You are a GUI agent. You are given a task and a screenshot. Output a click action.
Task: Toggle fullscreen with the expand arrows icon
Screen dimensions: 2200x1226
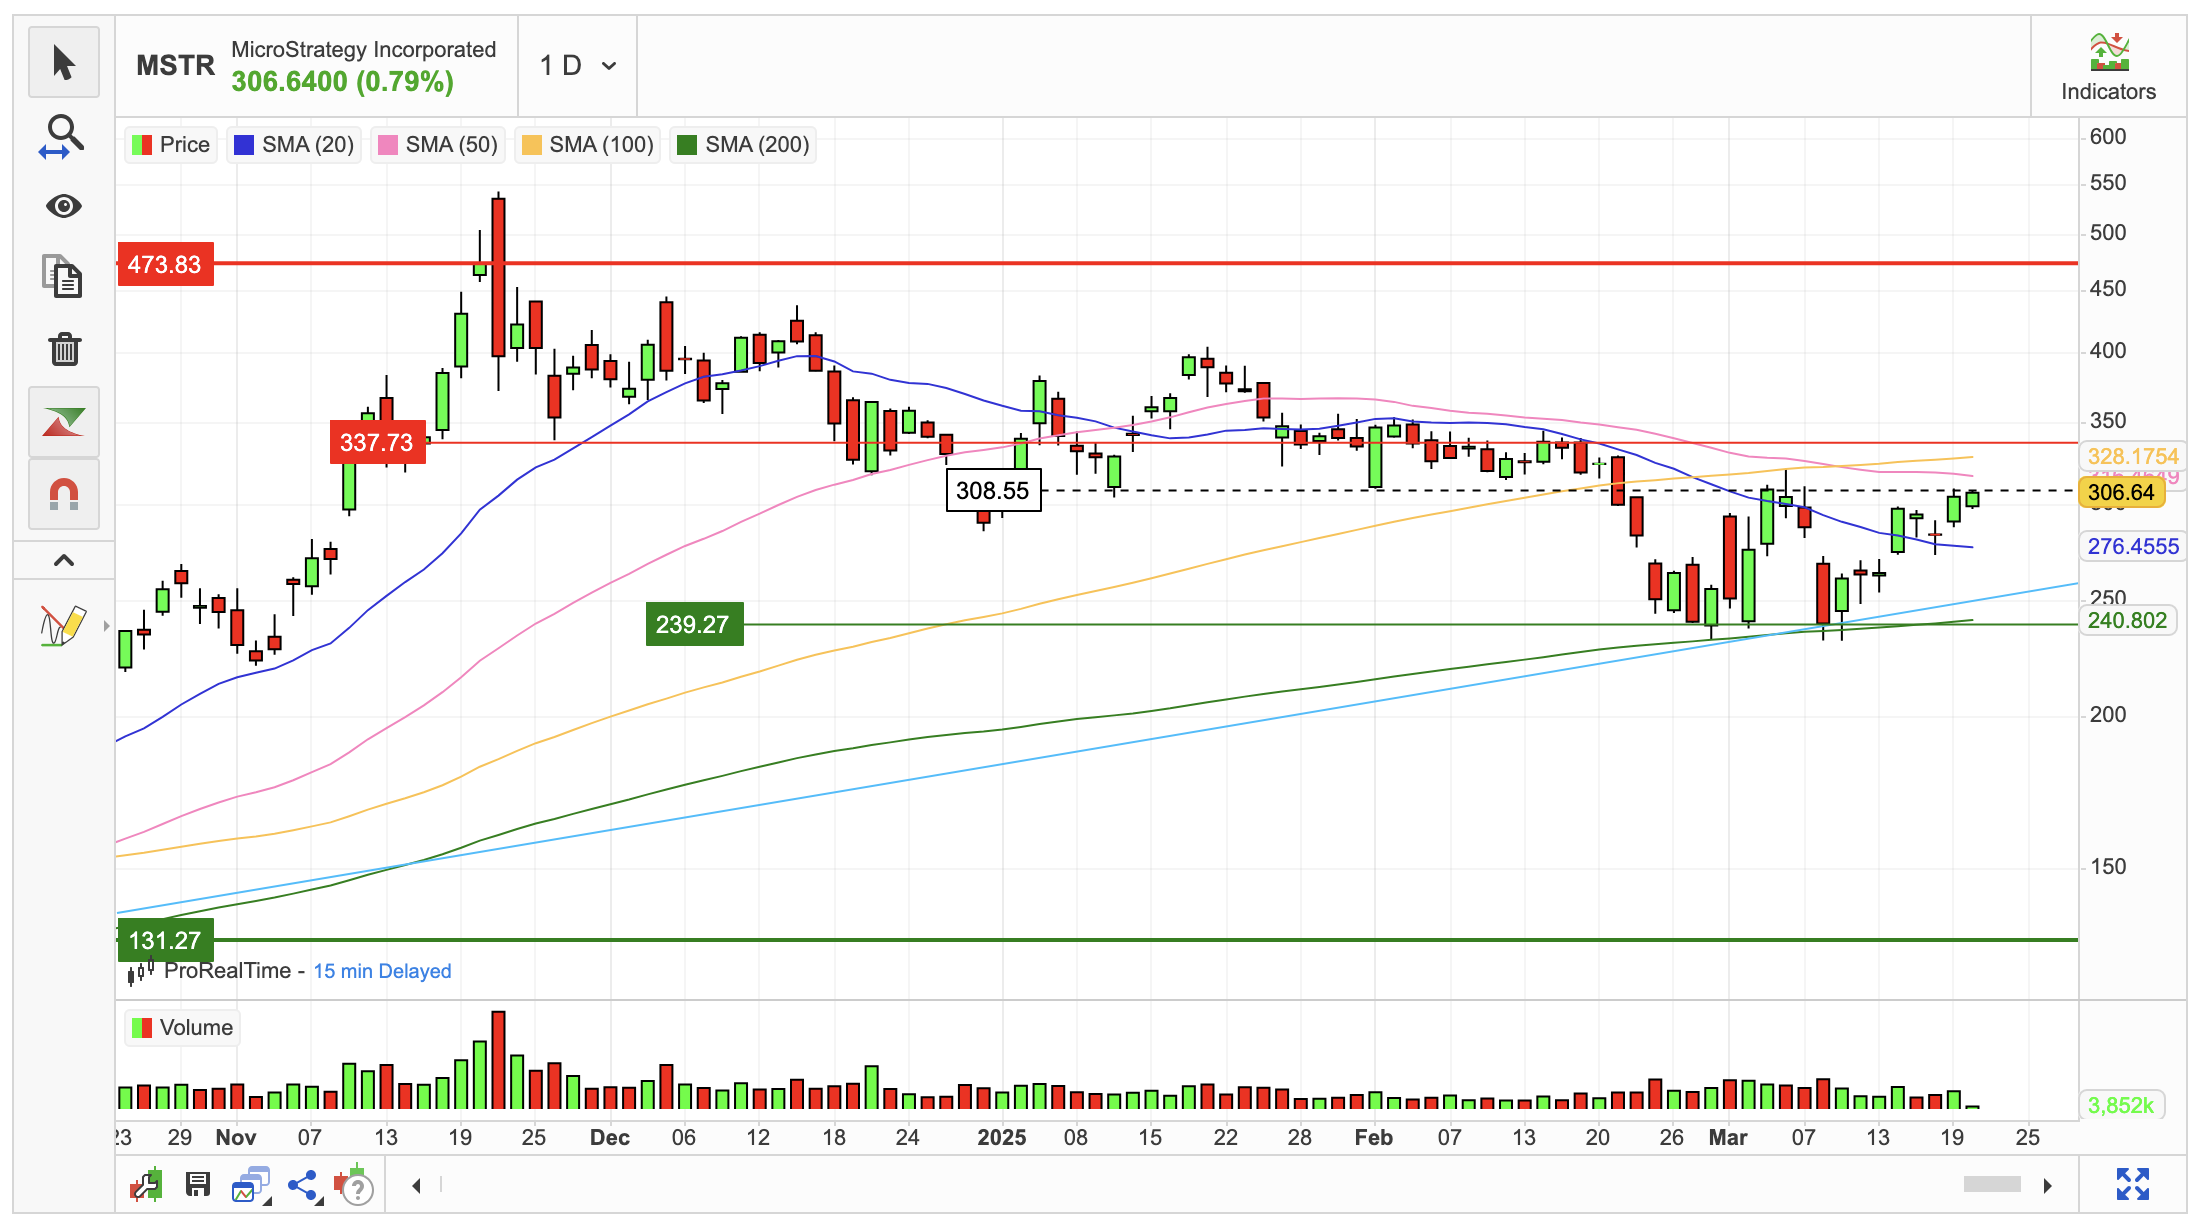pyautogui.click(x=2133, y=1184)
